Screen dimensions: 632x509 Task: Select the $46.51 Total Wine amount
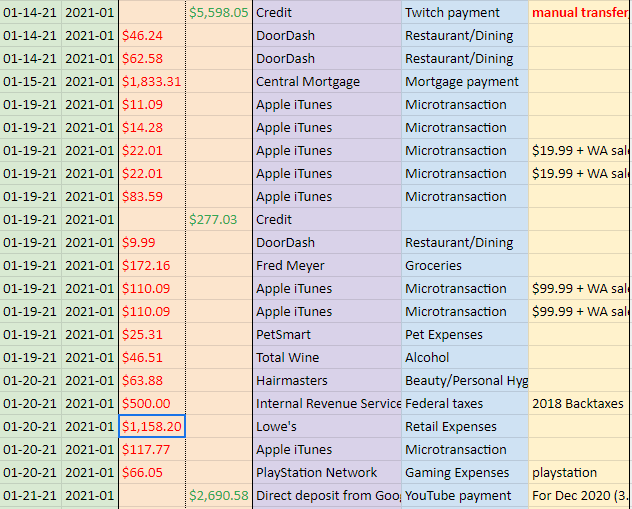(x=152, y=357)
